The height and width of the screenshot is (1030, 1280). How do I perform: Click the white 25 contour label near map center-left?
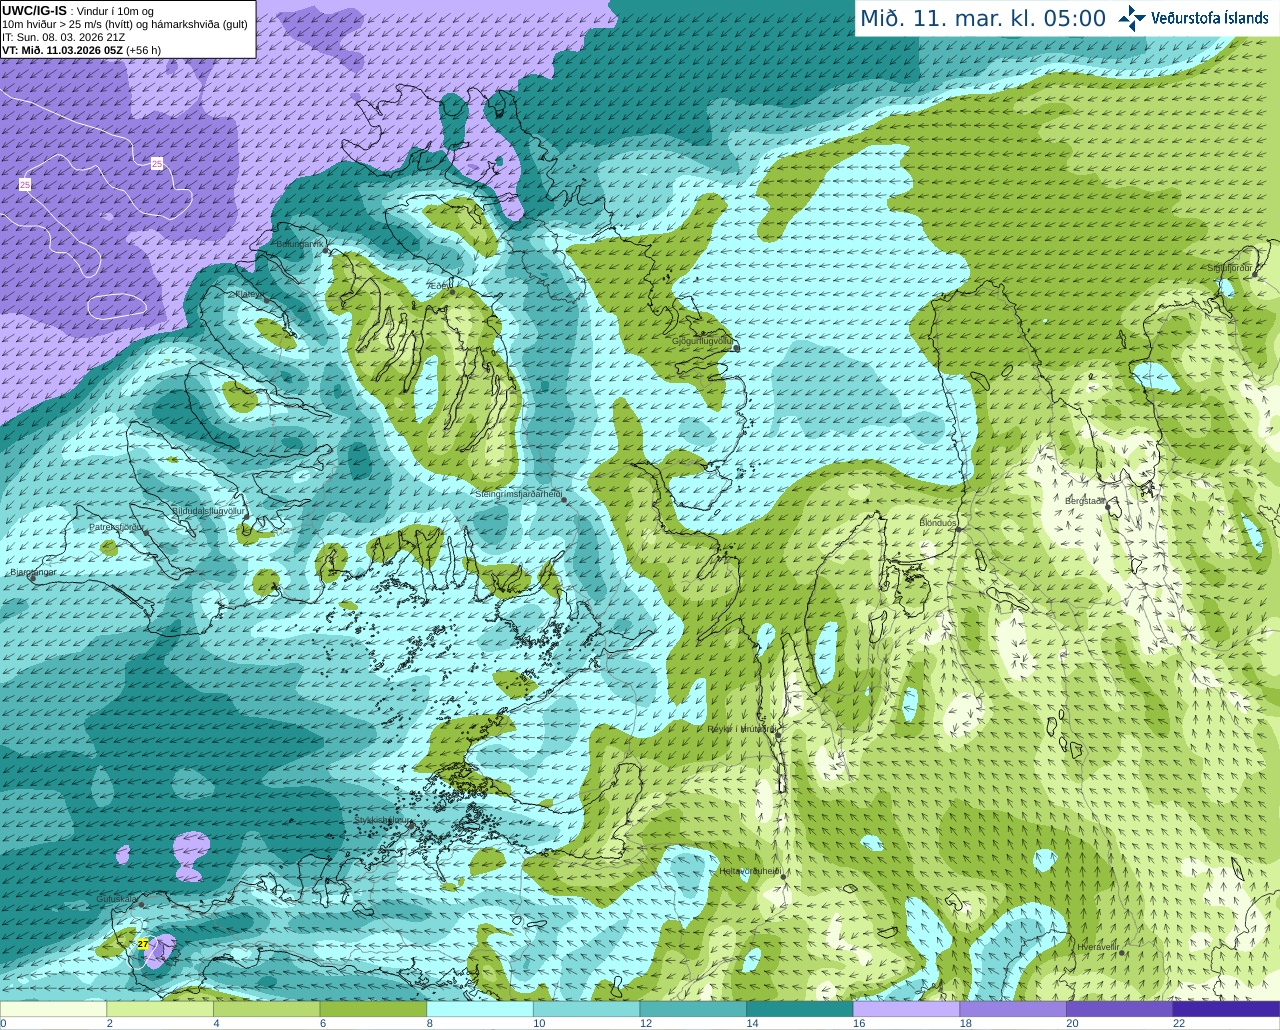coord(157,163)
